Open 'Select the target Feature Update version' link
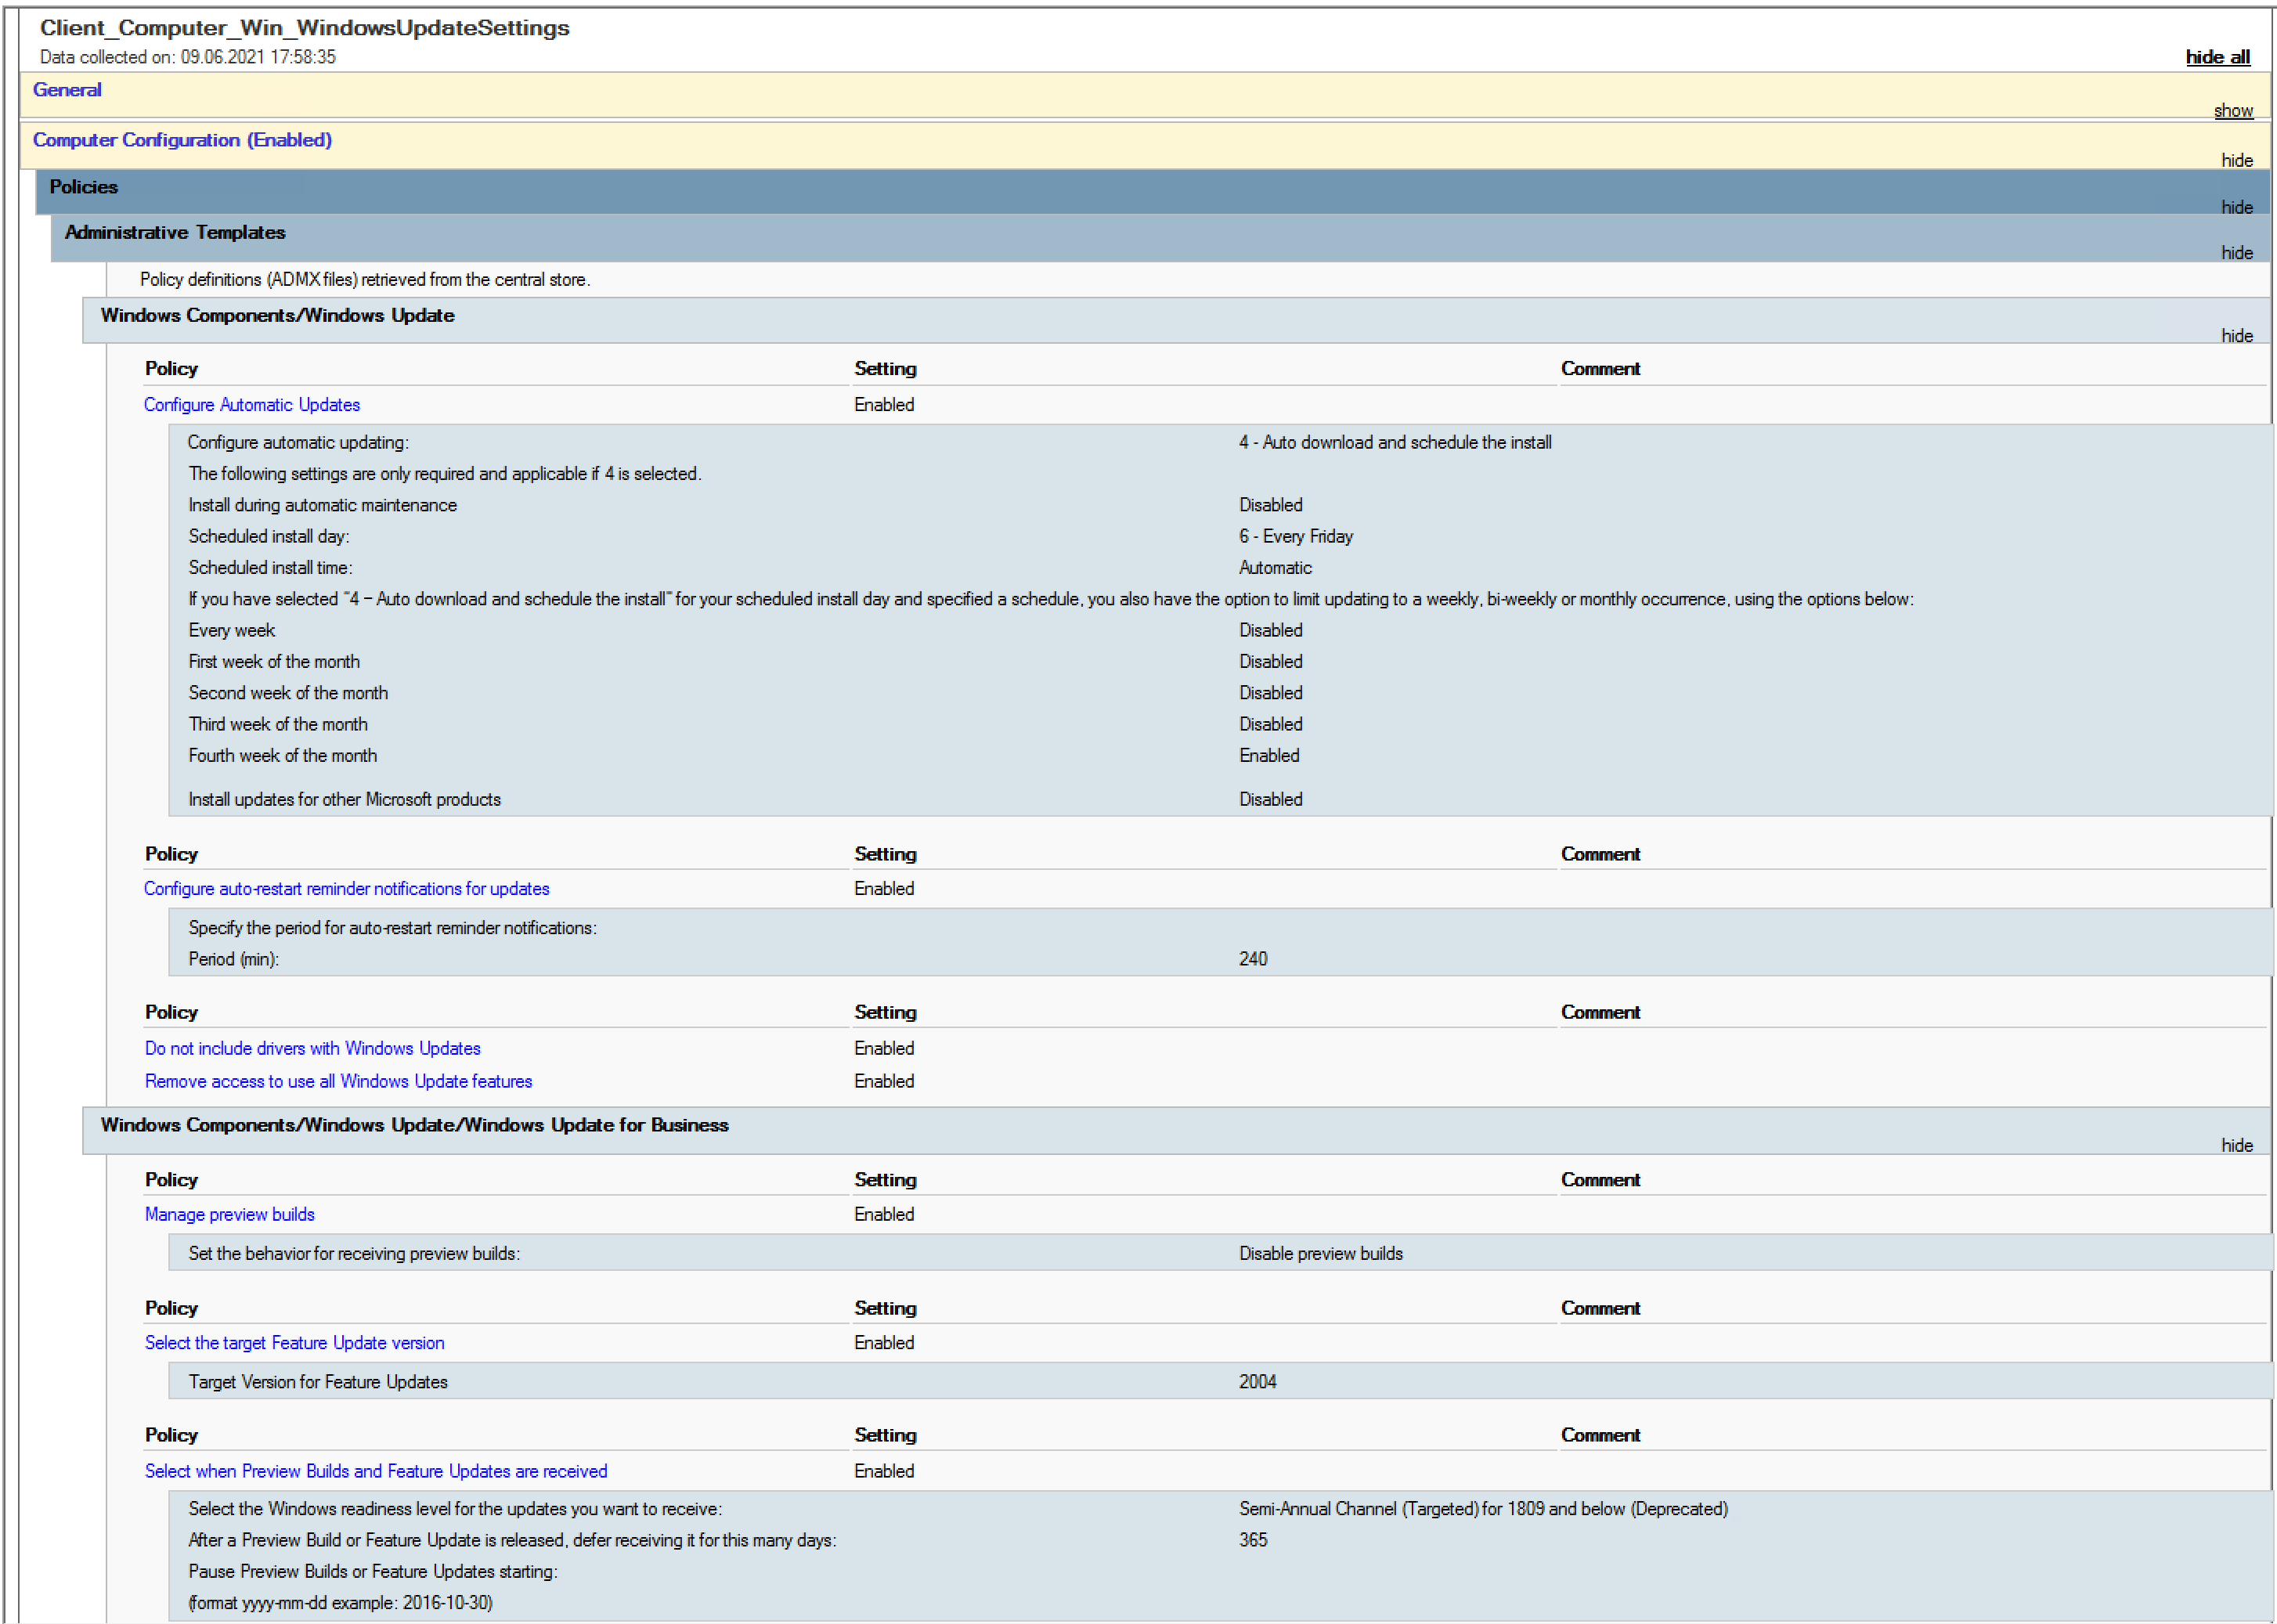 point(294,1343)
